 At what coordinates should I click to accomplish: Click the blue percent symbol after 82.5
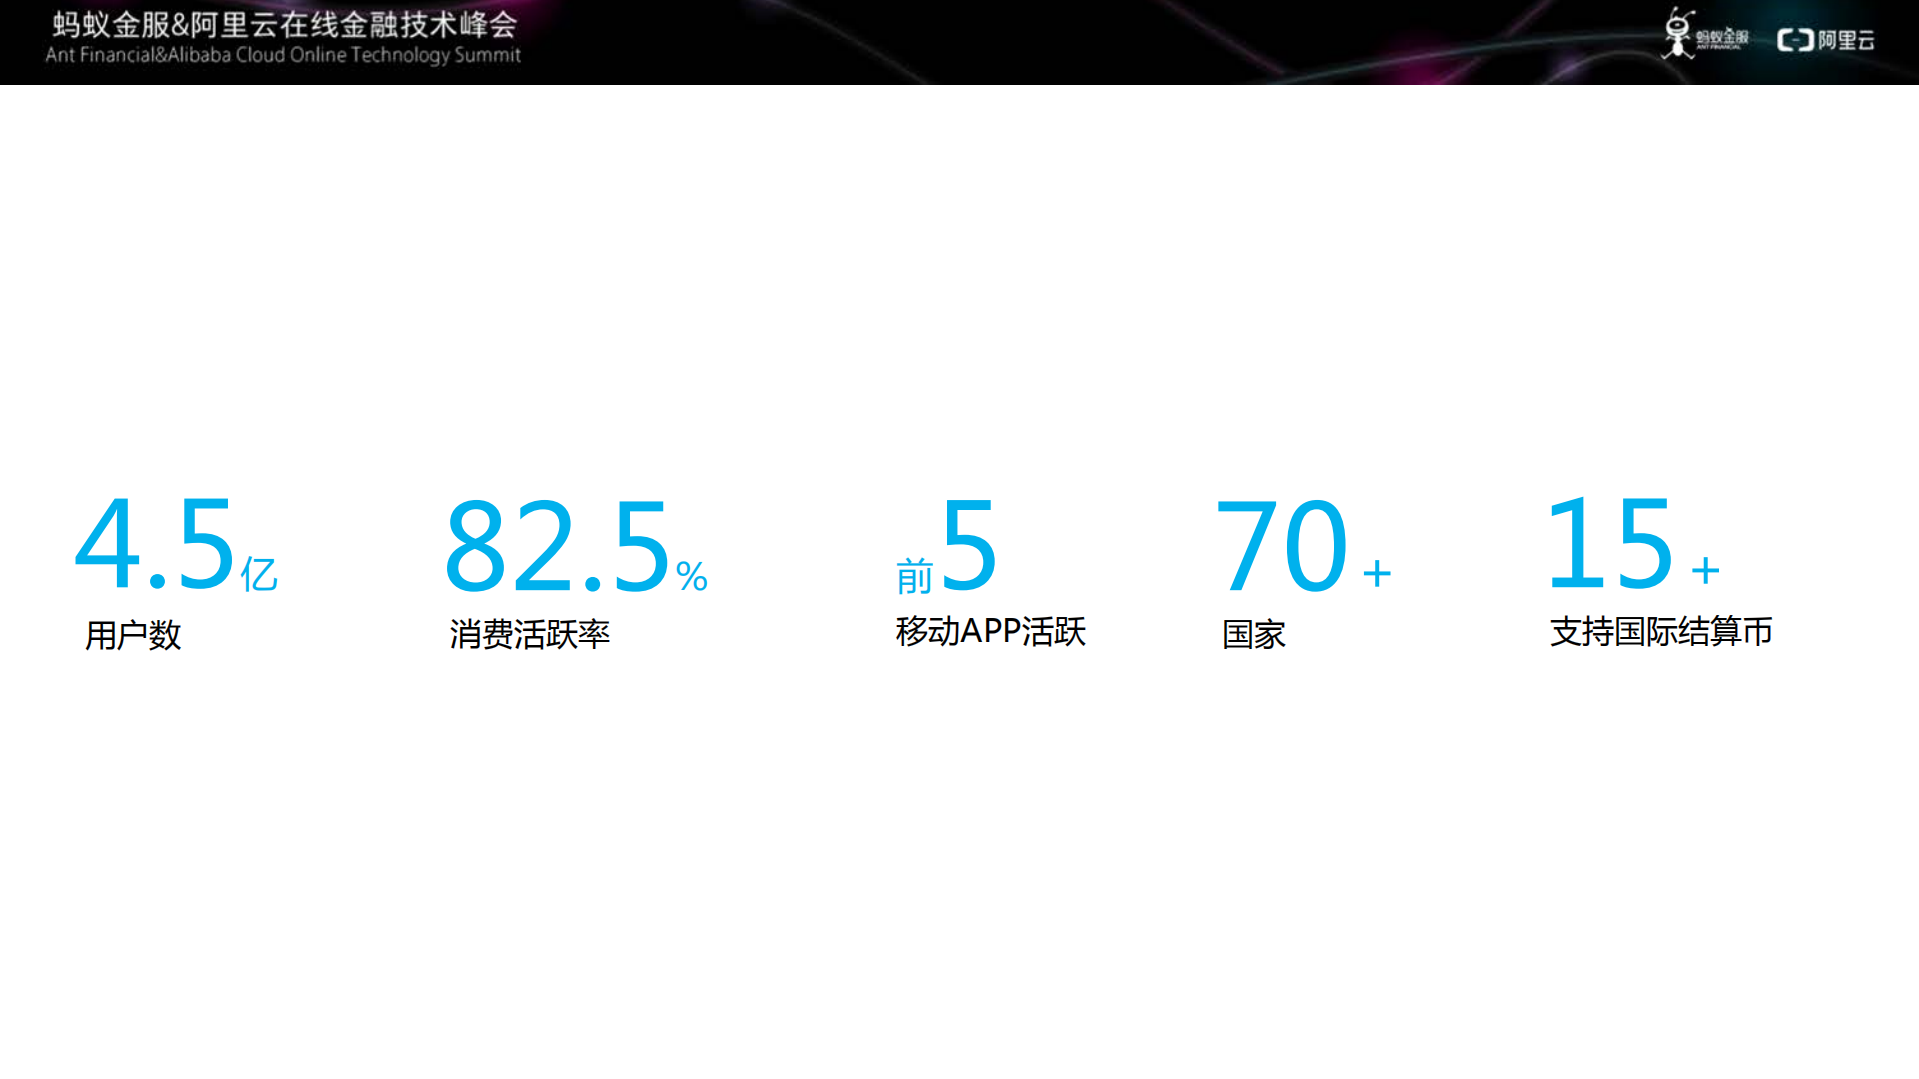point(691,577)
